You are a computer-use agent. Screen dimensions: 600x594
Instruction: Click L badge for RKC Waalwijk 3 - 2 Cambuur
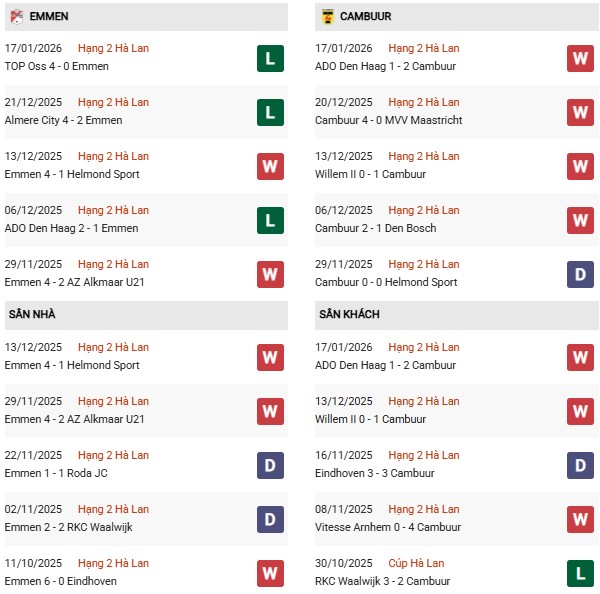click(x=580, y=572)
